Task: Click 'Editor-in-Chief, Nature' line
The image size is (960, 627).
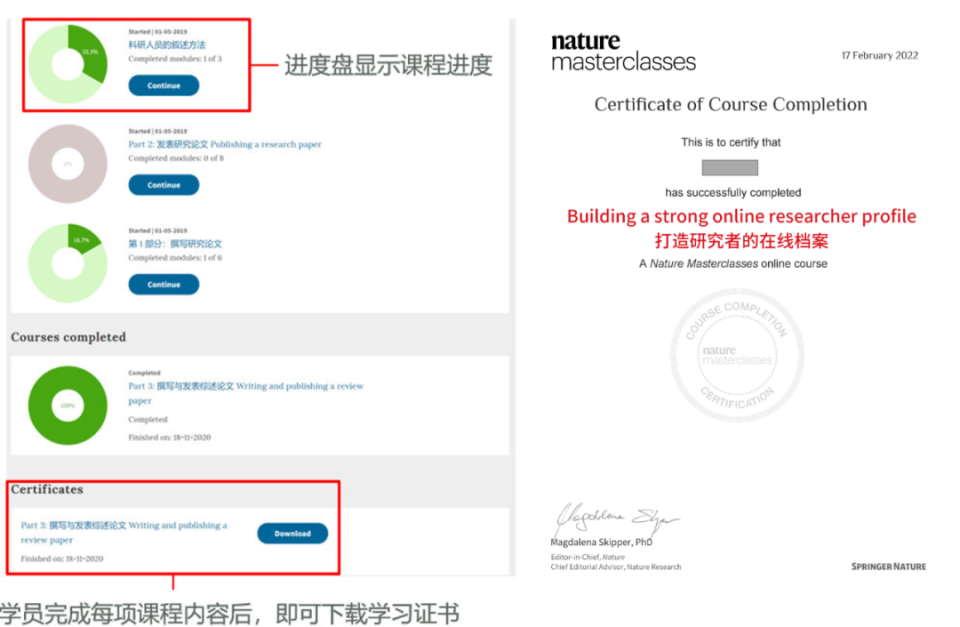Action: [x=588, y=557]
